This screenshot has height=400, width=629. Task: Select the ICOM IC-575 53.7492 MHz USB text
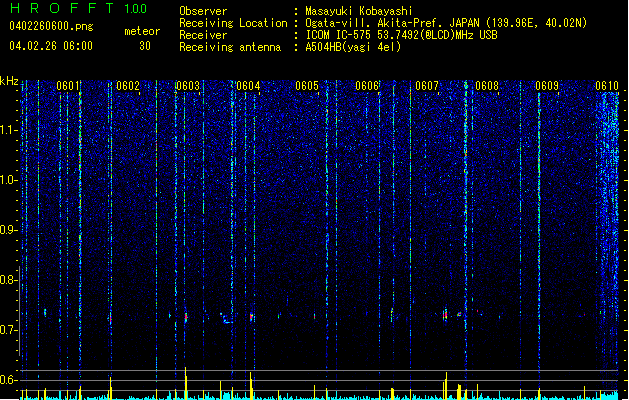click(x=402, y=35)
